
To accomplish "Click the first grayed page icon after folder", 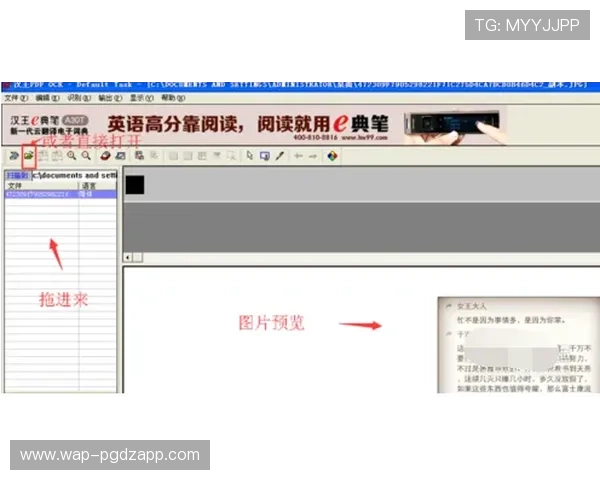I will [43, 156].
